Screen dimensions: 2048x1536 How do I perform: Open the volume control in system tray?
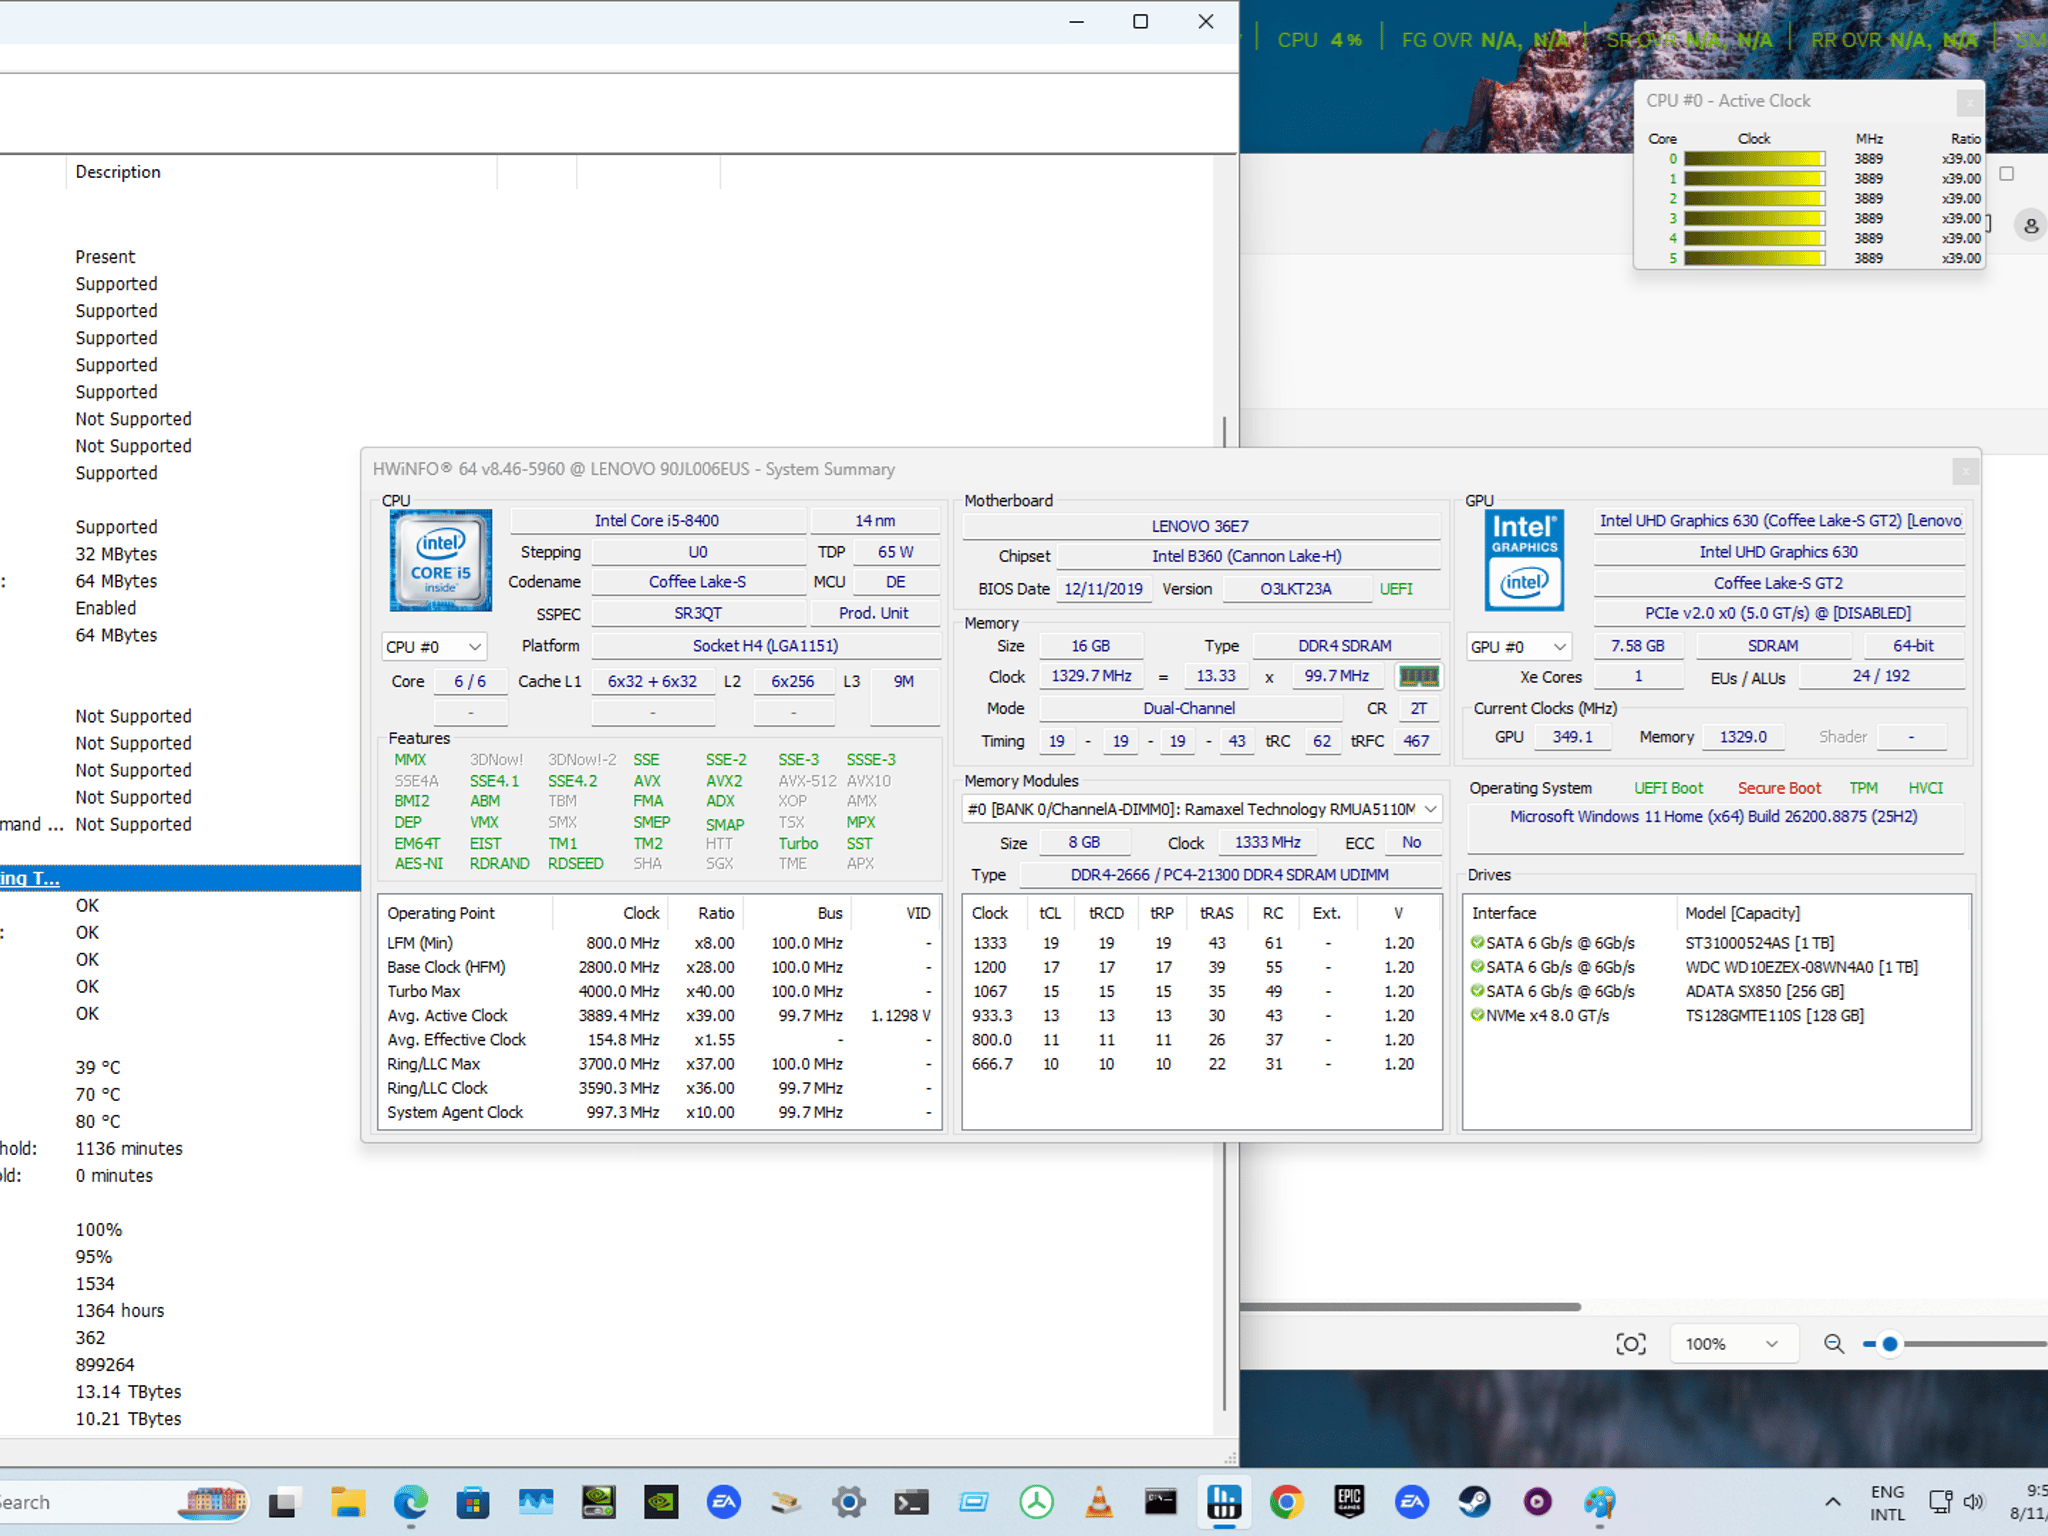(x=1974, y=1502)
